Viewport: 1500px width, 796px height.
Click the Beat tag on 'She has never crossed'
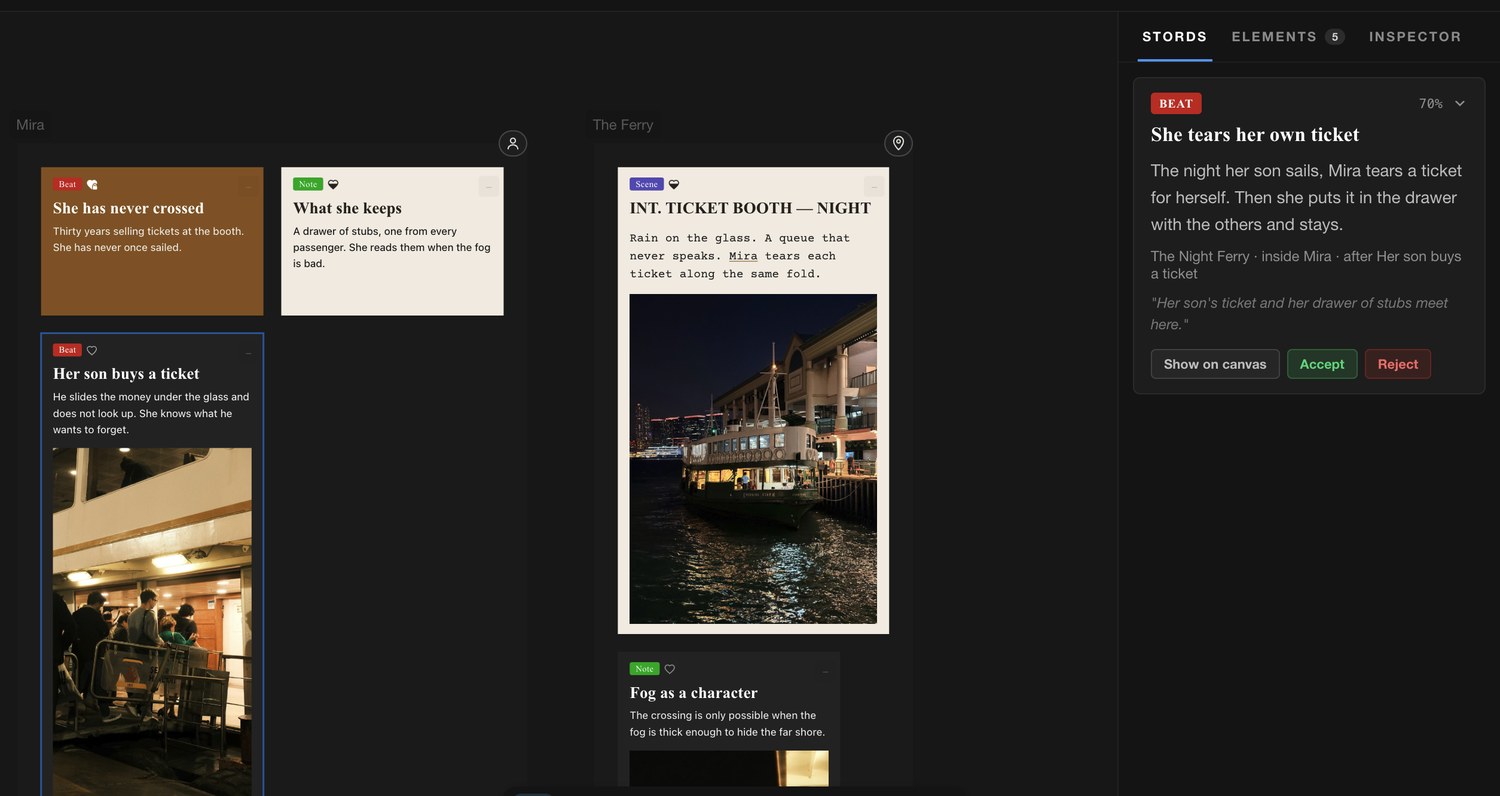(67, 184)
